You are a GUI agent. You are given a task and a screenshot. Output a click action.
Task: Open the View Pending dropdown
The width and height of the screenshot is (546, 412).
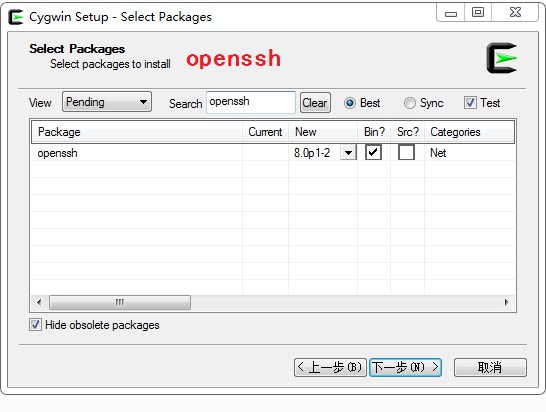click(x=107, y=102)
